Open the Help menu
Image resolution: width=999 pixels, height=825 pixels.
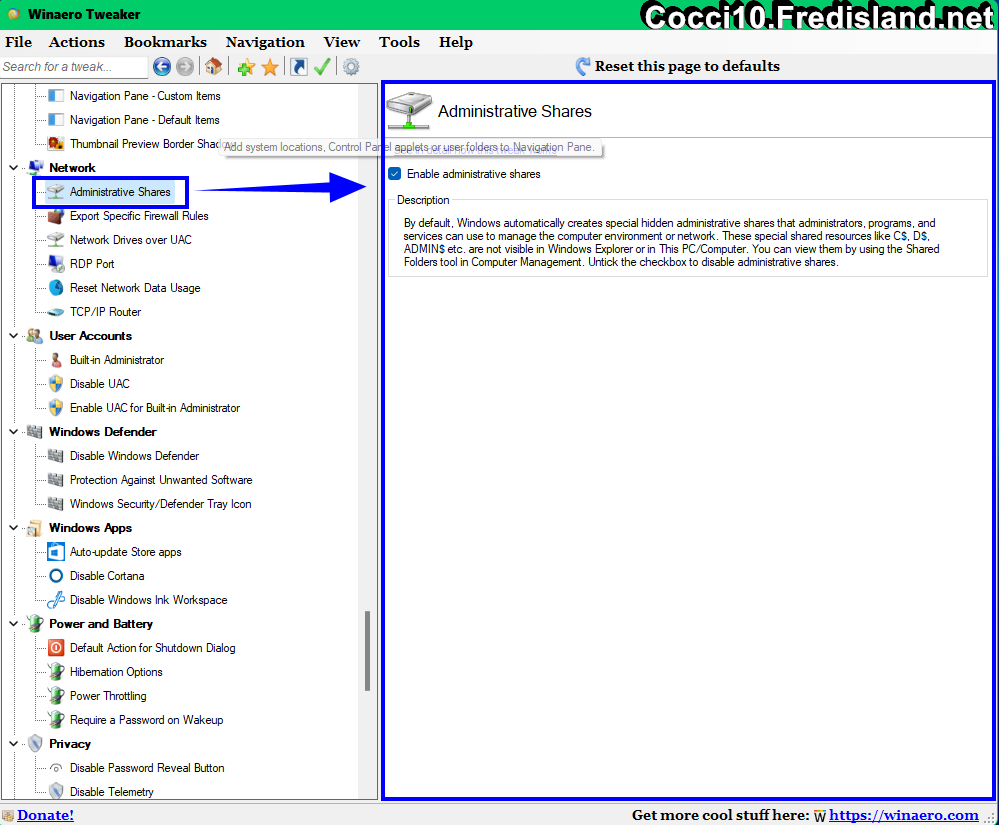point(456,42)
